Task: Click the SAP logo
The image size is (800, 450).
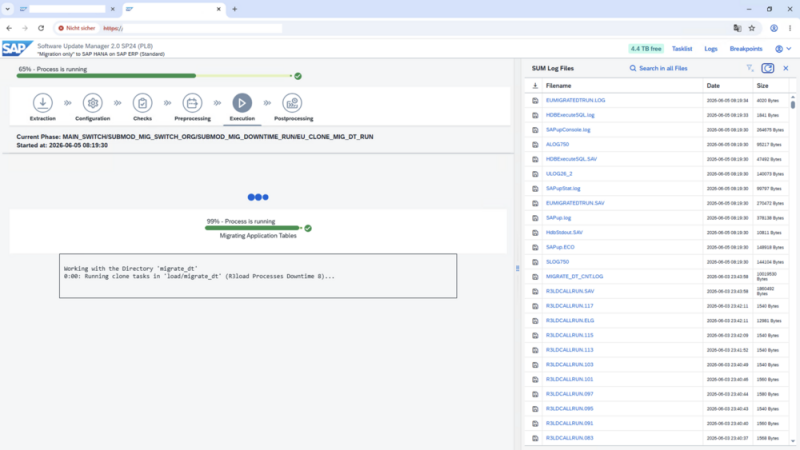Action: coord(17,49)
